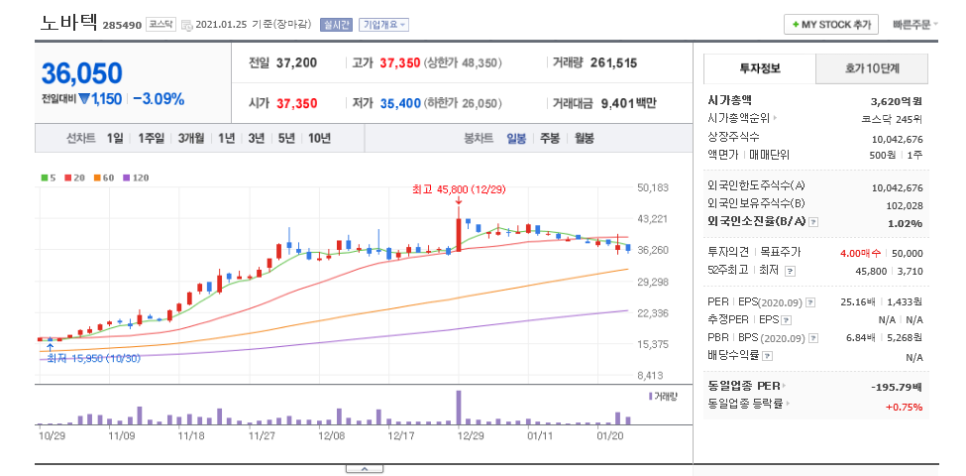Open the 동일업종 PER link
The height and width of the screenshot is (476, 966).
click(744, 386)
